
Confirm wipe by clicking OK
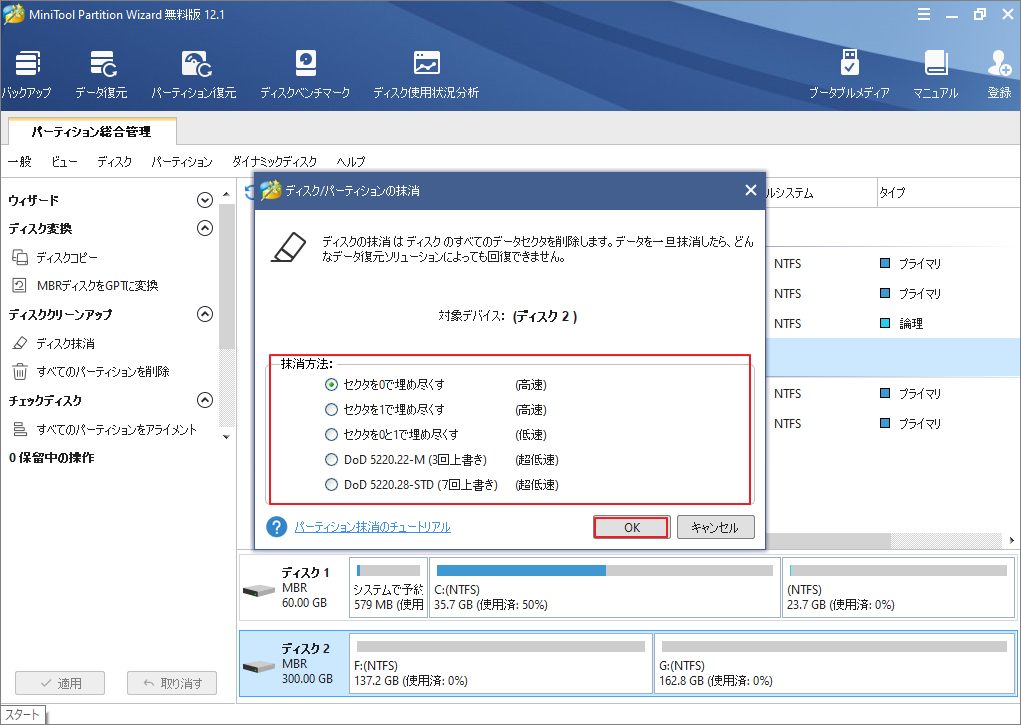click(x=631, y=527)
